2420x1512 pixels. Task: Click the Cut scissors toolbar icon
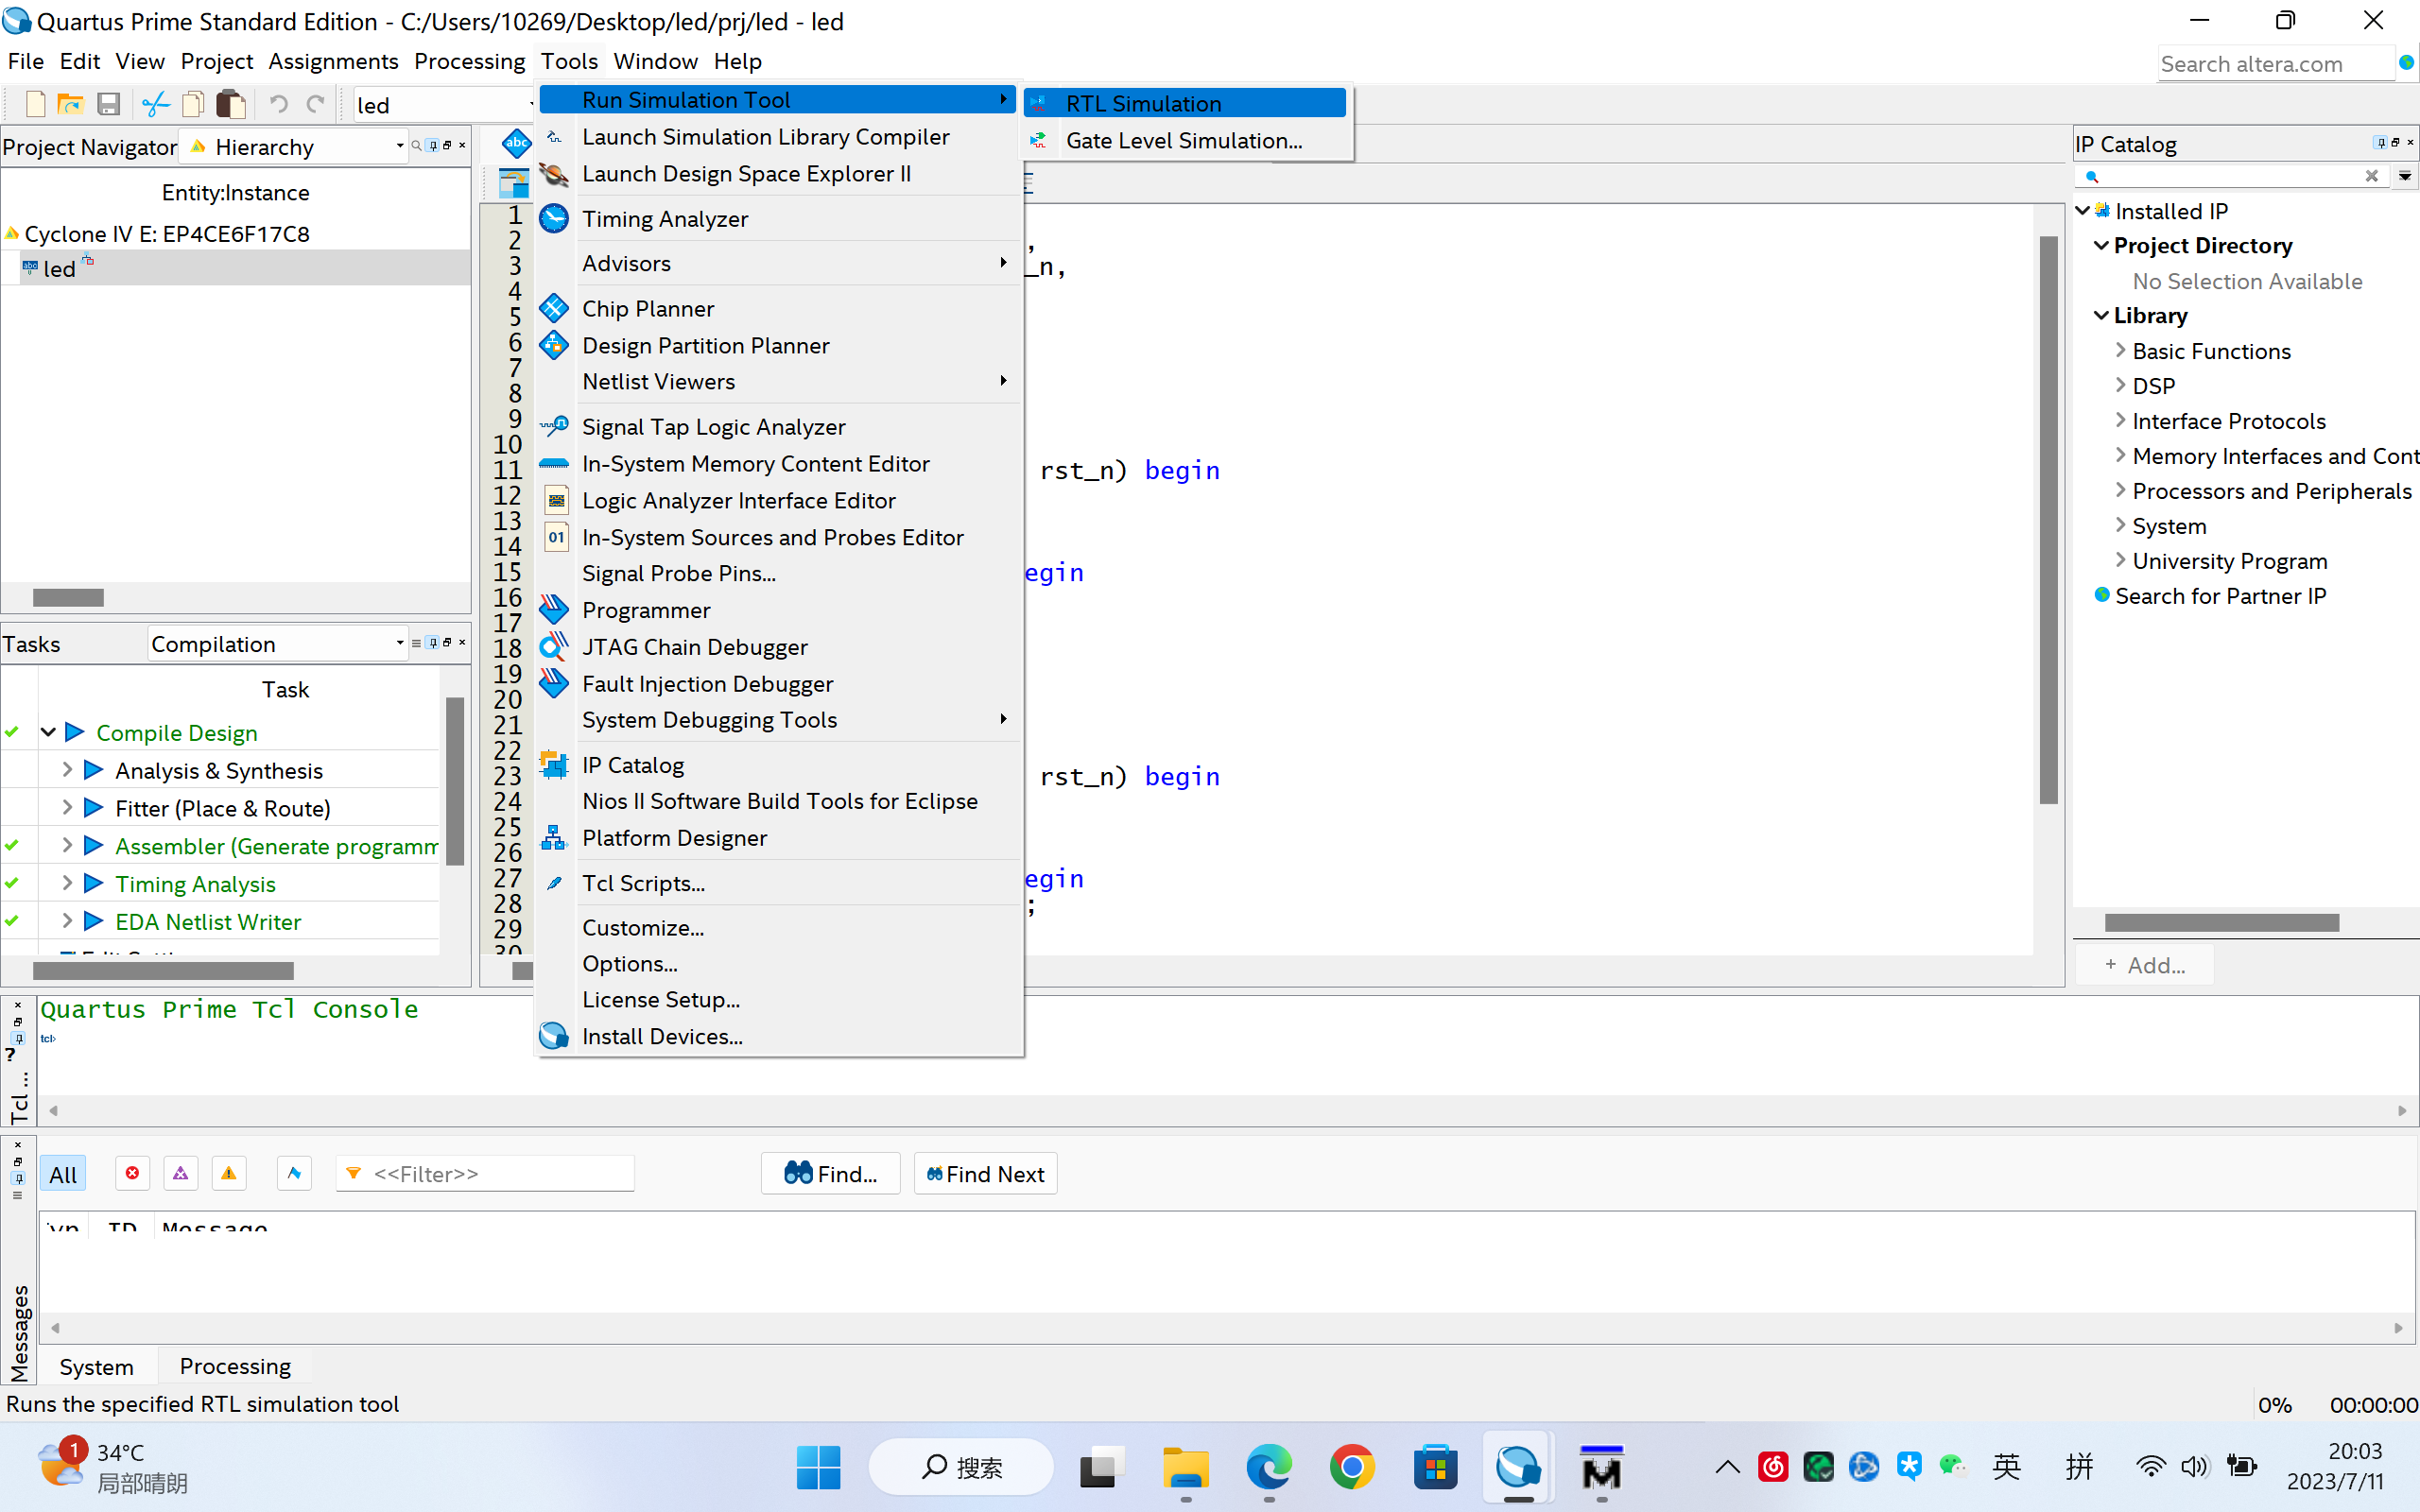tap(155, 104)
